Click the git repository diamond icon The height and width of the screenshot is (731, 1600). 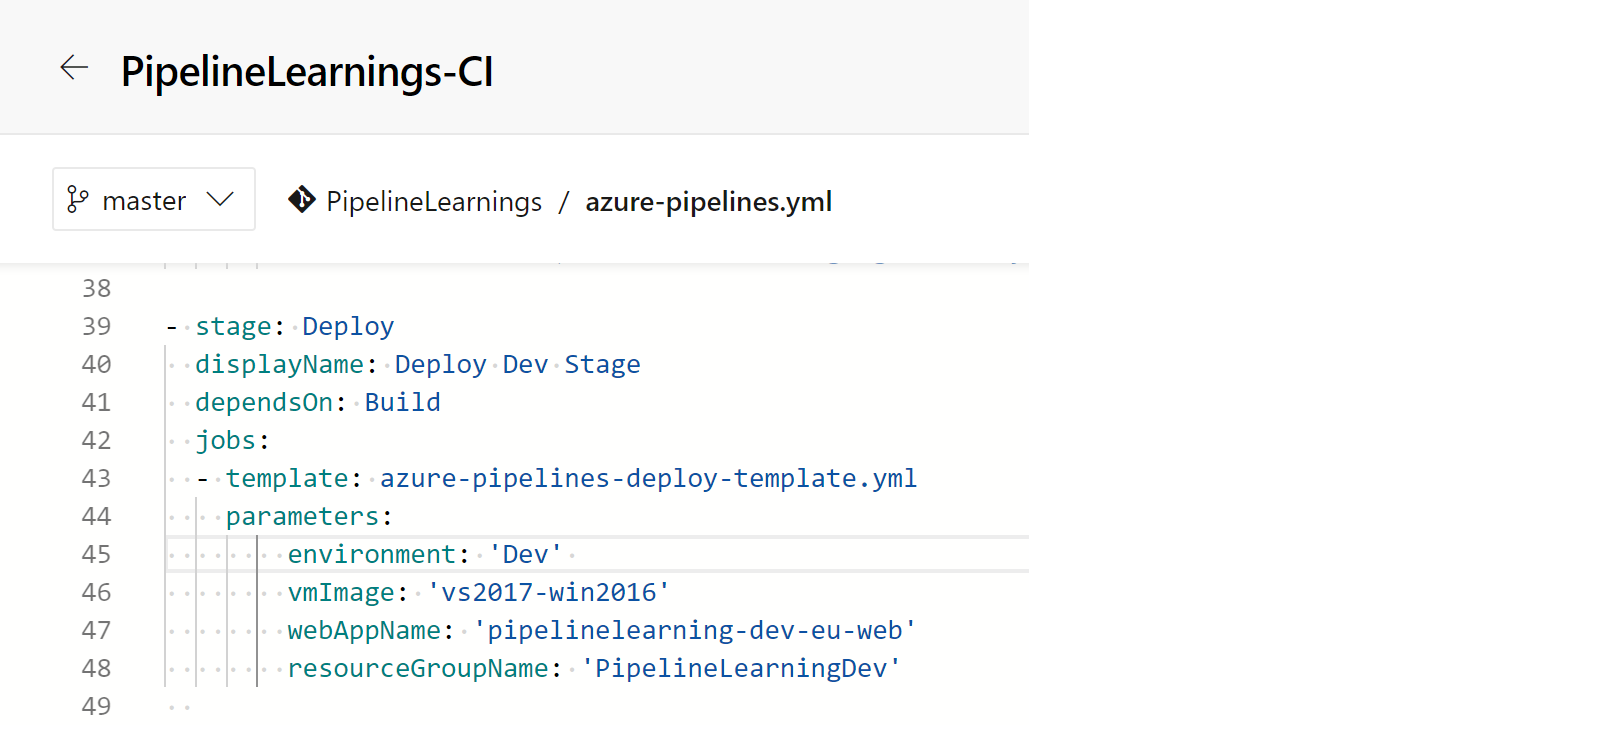[x=301, y=200]
